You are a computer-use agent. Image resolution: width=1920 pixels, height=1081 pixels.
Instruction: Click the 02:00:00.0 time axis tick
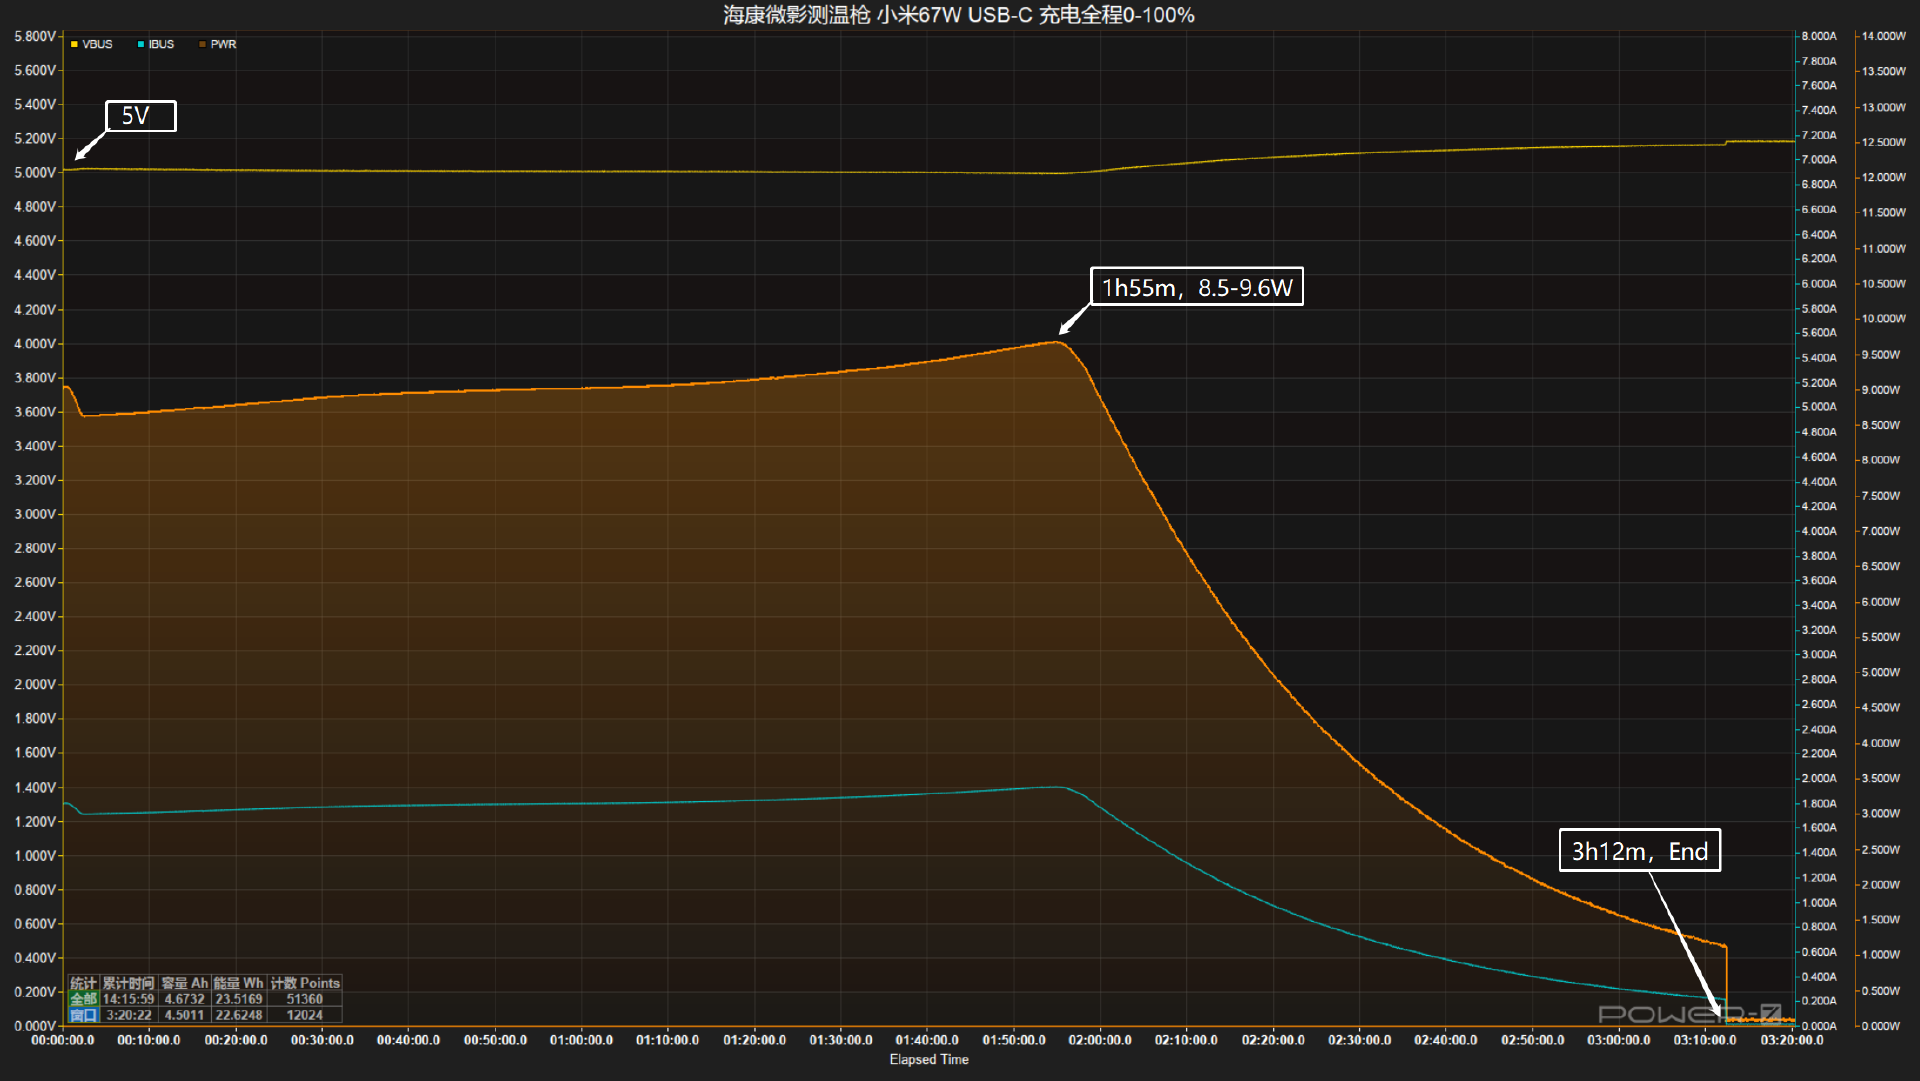[x=1100, y=1040]
